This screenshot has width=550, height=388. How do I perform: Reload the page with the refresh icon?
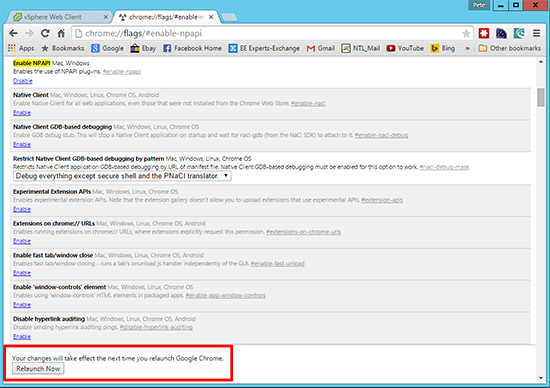45,33
